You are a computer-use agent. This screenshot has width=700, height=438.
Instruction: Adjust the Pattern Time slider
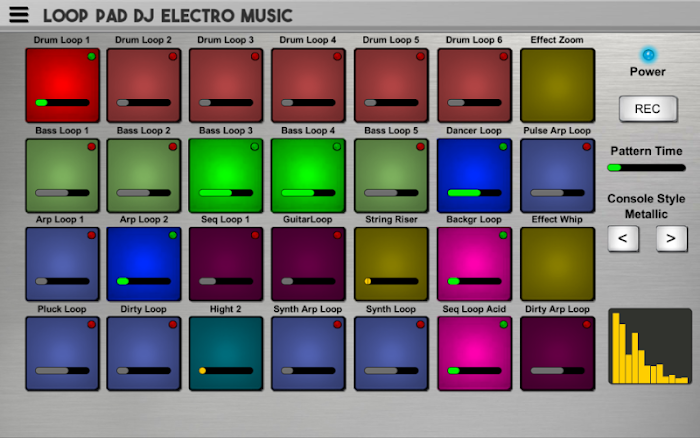(x=646, y=167)
